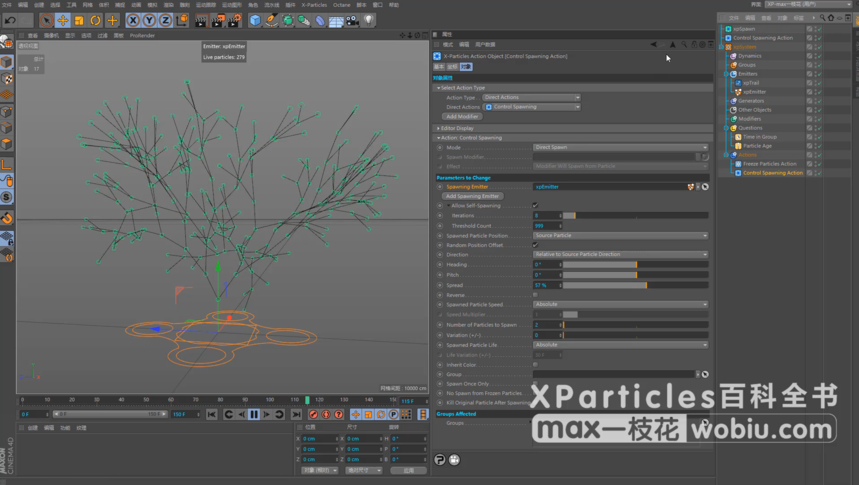Click the record keyframe button
859x485 pixels.
click(313, 414)
